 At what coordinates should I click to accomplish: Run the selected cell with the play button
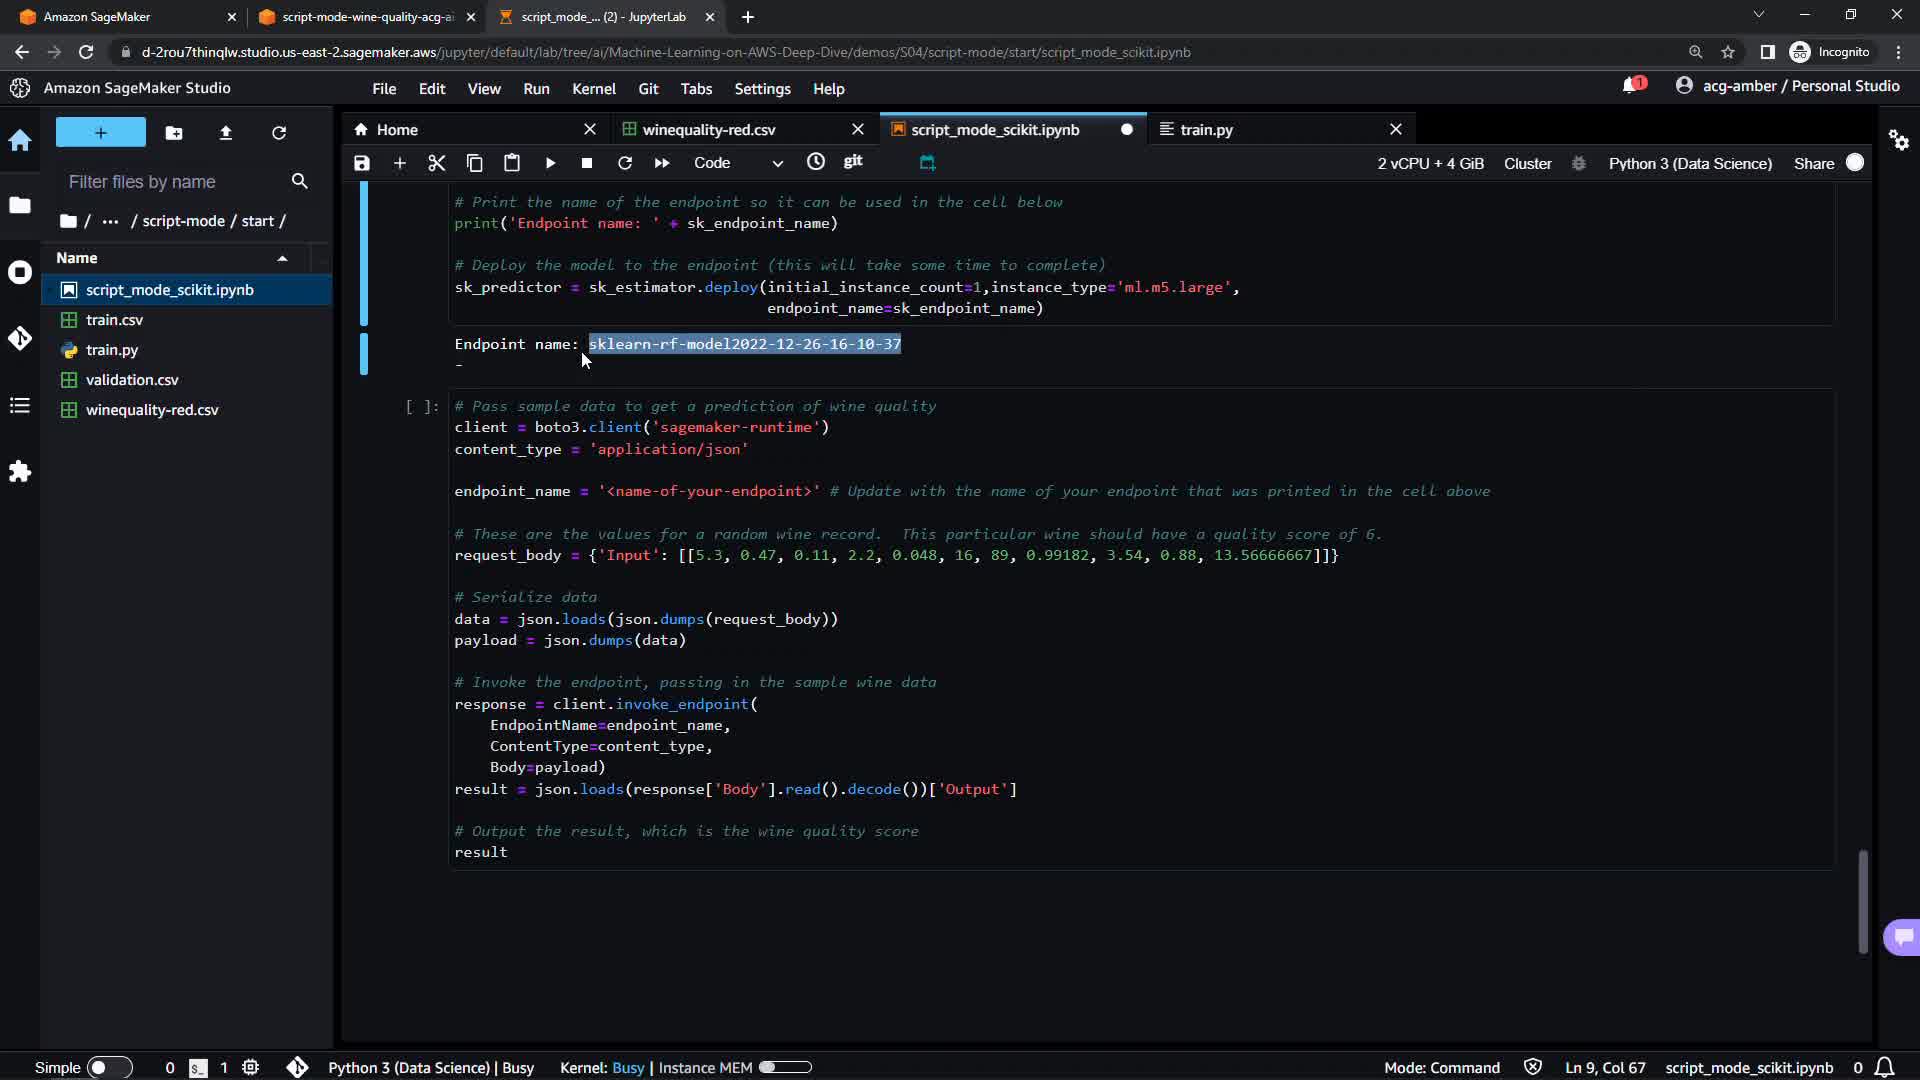point(550,163)
